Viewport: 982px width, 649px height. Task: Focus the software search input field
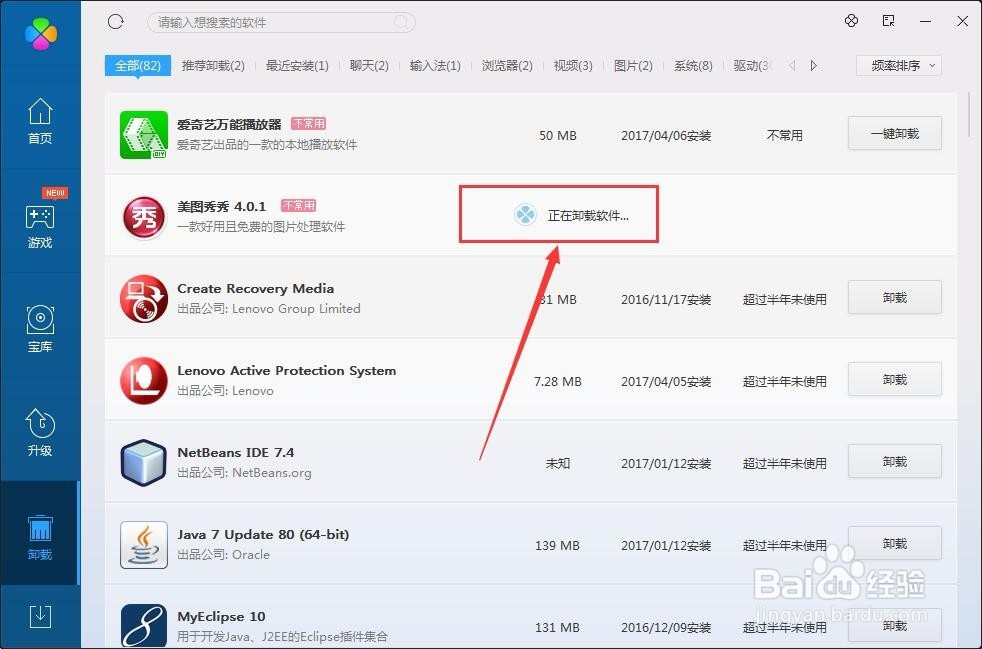click(281, 23)
